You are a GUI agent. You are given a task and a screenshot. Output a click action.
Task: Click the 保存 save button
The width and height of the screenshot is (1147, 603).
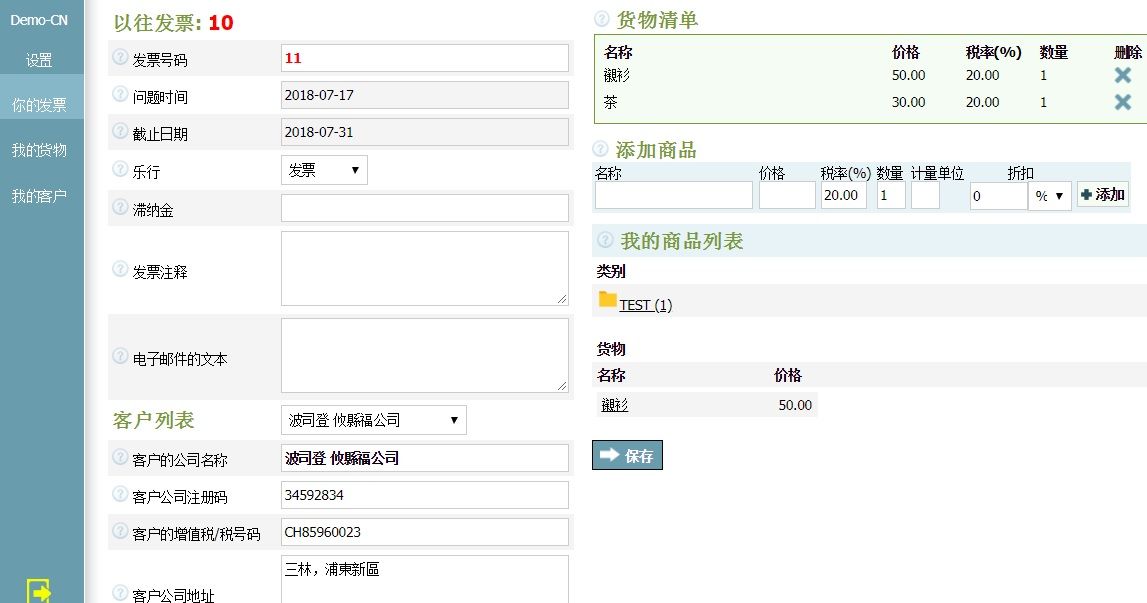pyautogui.click(x=627, y=455)
